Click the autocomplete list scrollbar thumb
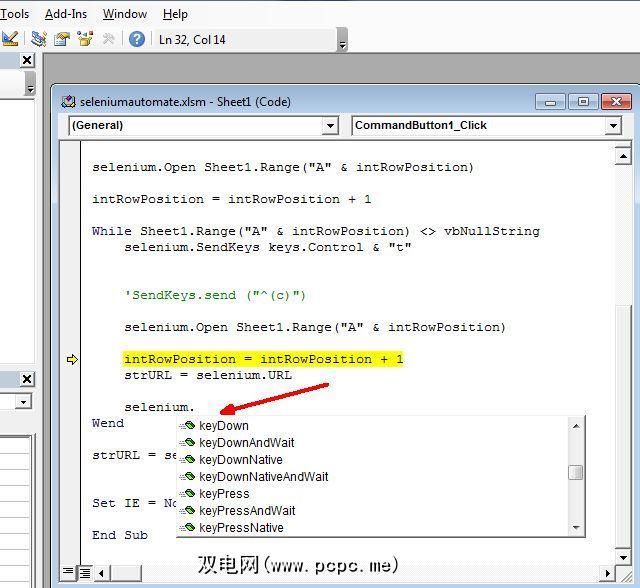The image size is (640, 588). (x=576, y=473)
